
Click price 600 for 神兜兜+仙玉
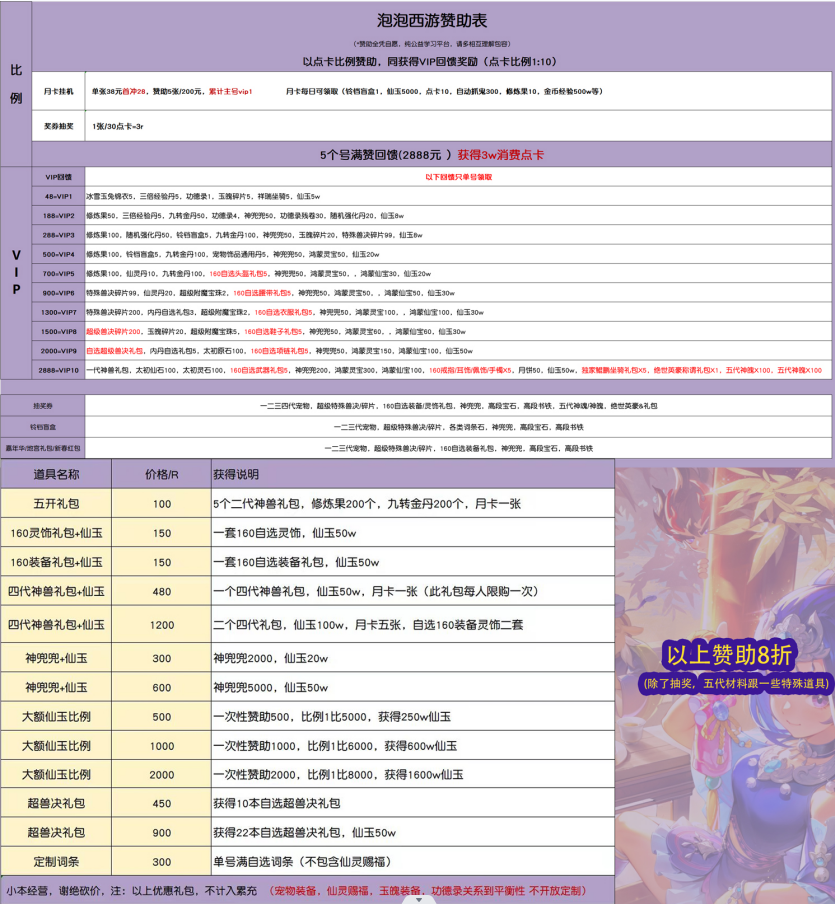click(161, 688)
